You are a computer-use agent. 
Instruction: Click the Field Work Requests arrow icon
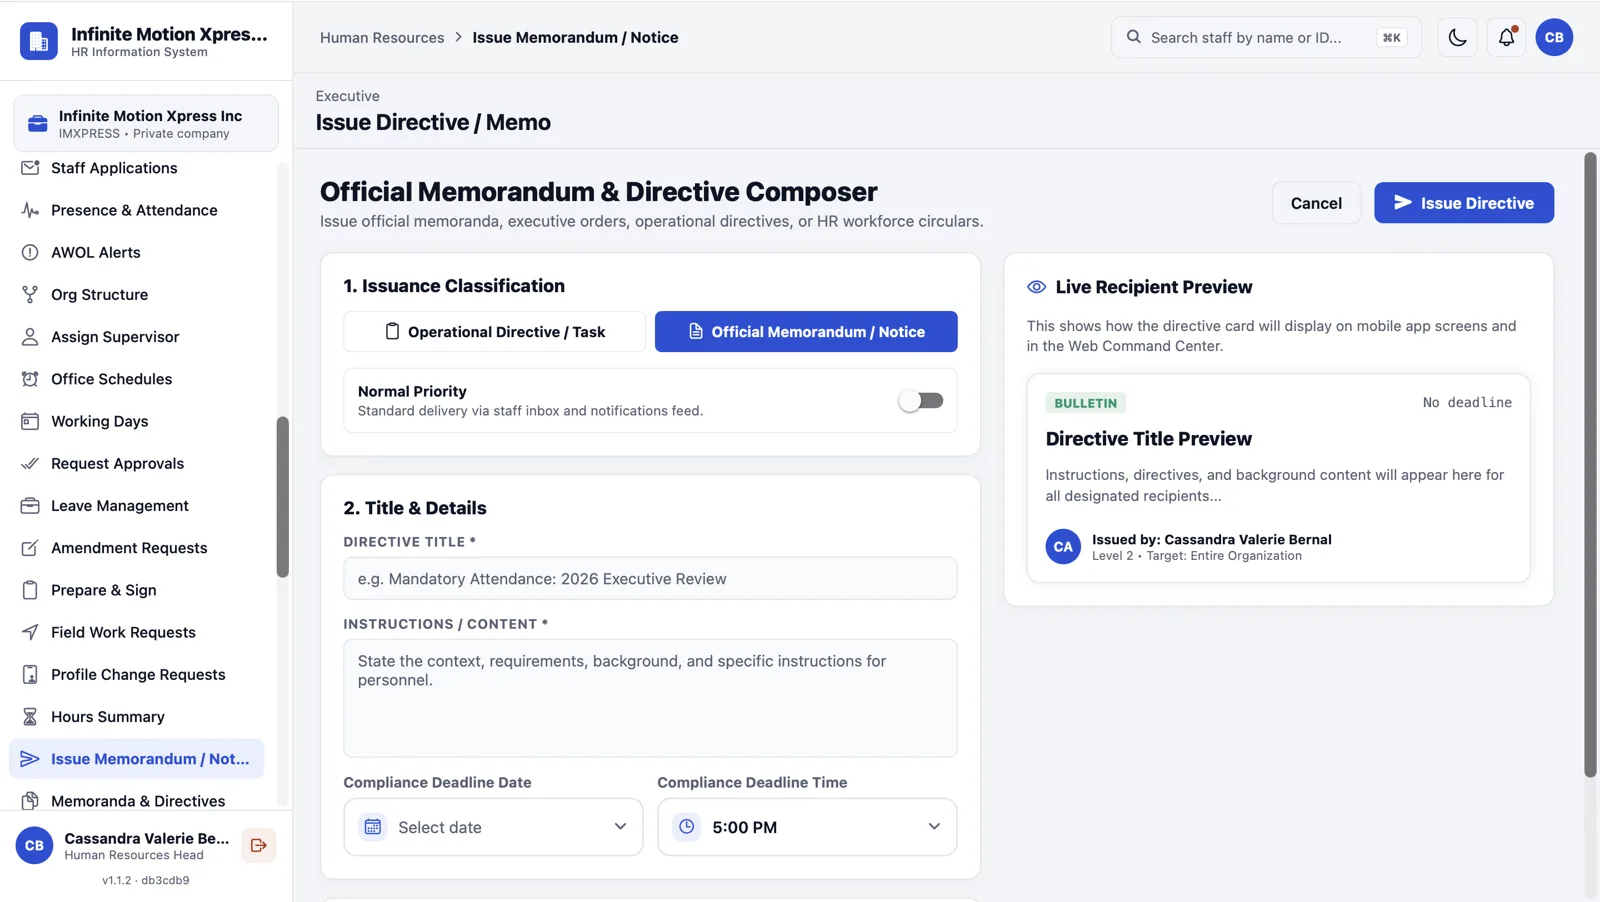point(30,632)
